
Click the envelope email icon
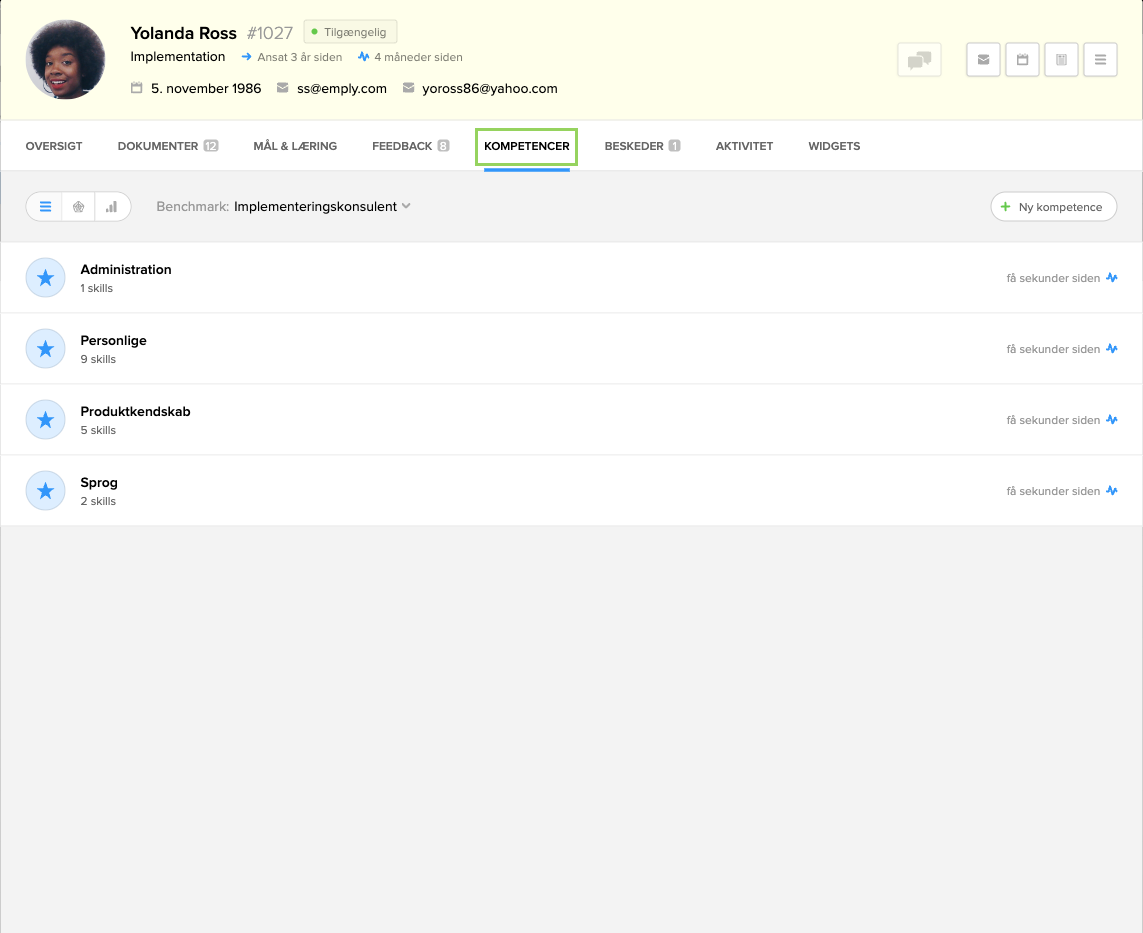(982, 59)
